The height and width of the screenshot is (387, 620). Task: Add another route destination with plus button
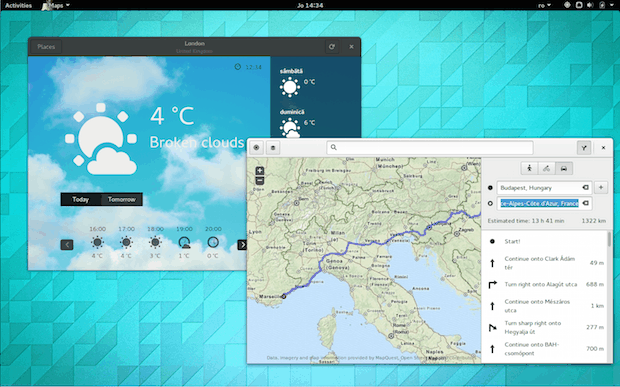click(601, 187)
